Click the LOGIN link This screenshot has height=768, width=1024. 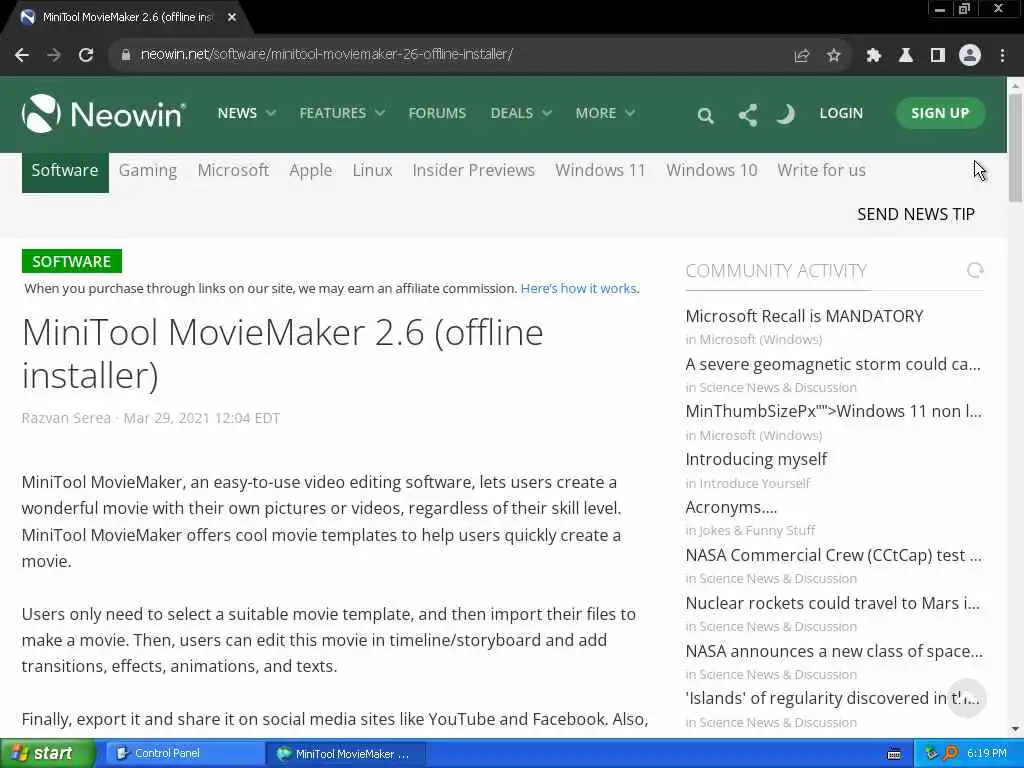click(841, 113)
